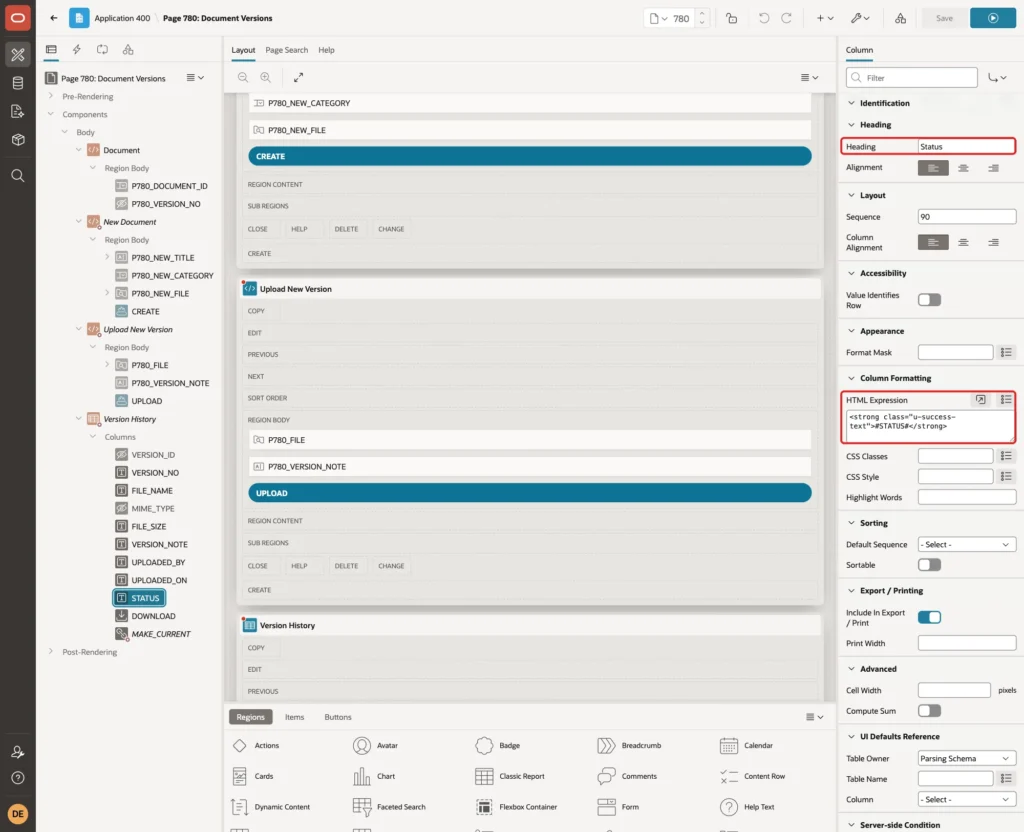Screen dimensions: 1024x832
Task: Collapse the Column Formatting section
Action: 851,378
